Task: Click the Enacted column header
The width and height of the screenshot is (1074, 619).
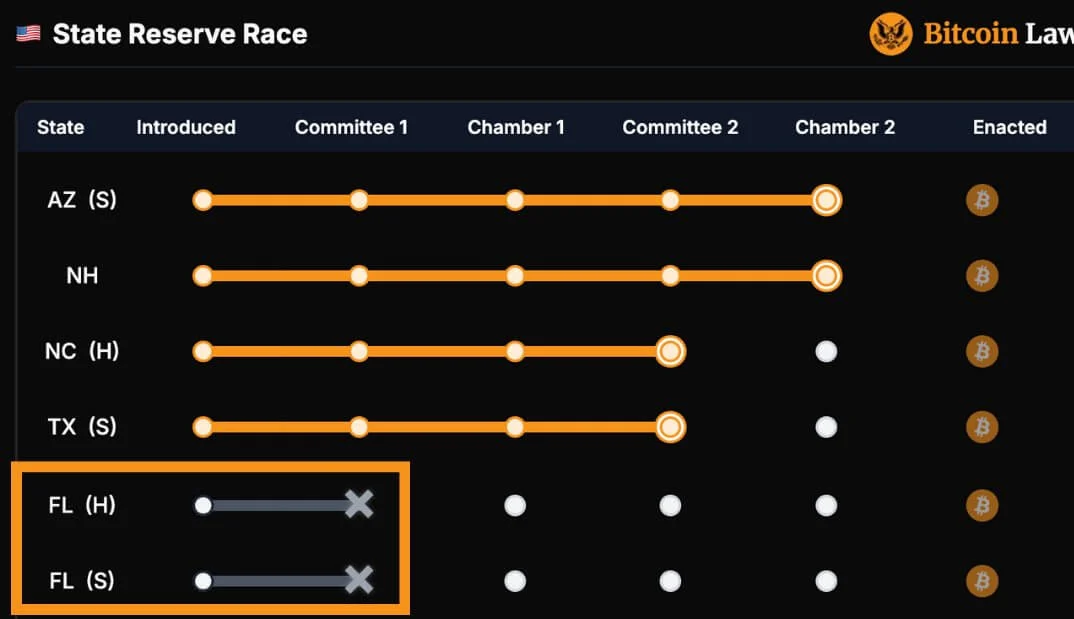Action: pyautogui.click(x=1009, y=127)
